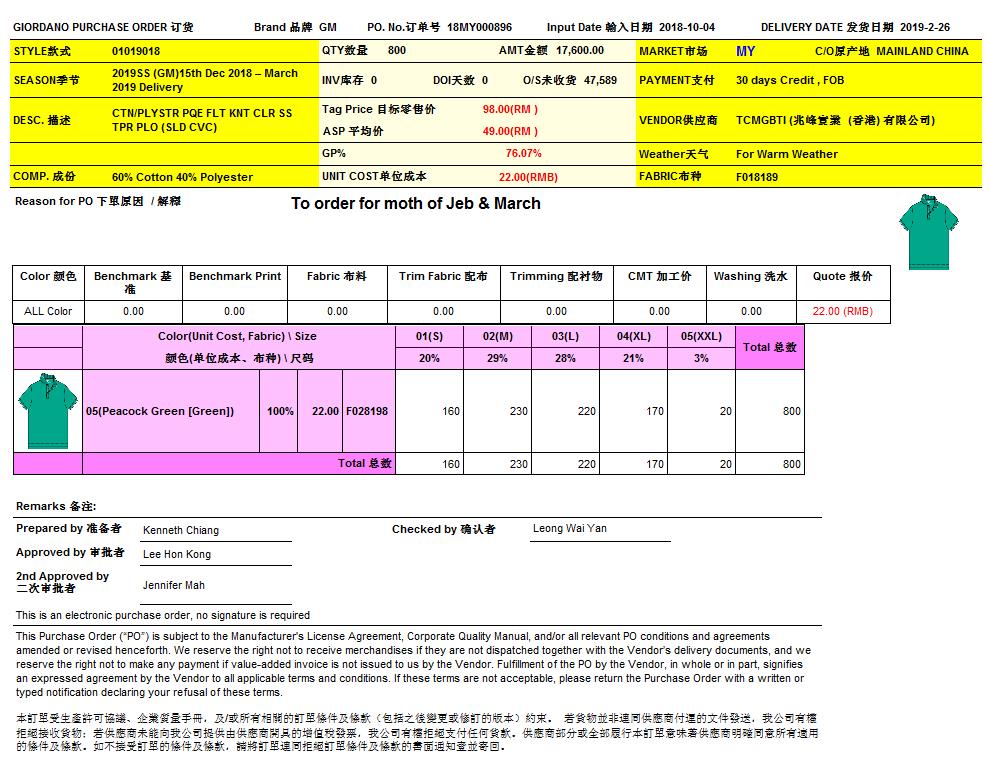Select the style number 01019018 cell
This screenshot has width=990, height=775.
136,51
